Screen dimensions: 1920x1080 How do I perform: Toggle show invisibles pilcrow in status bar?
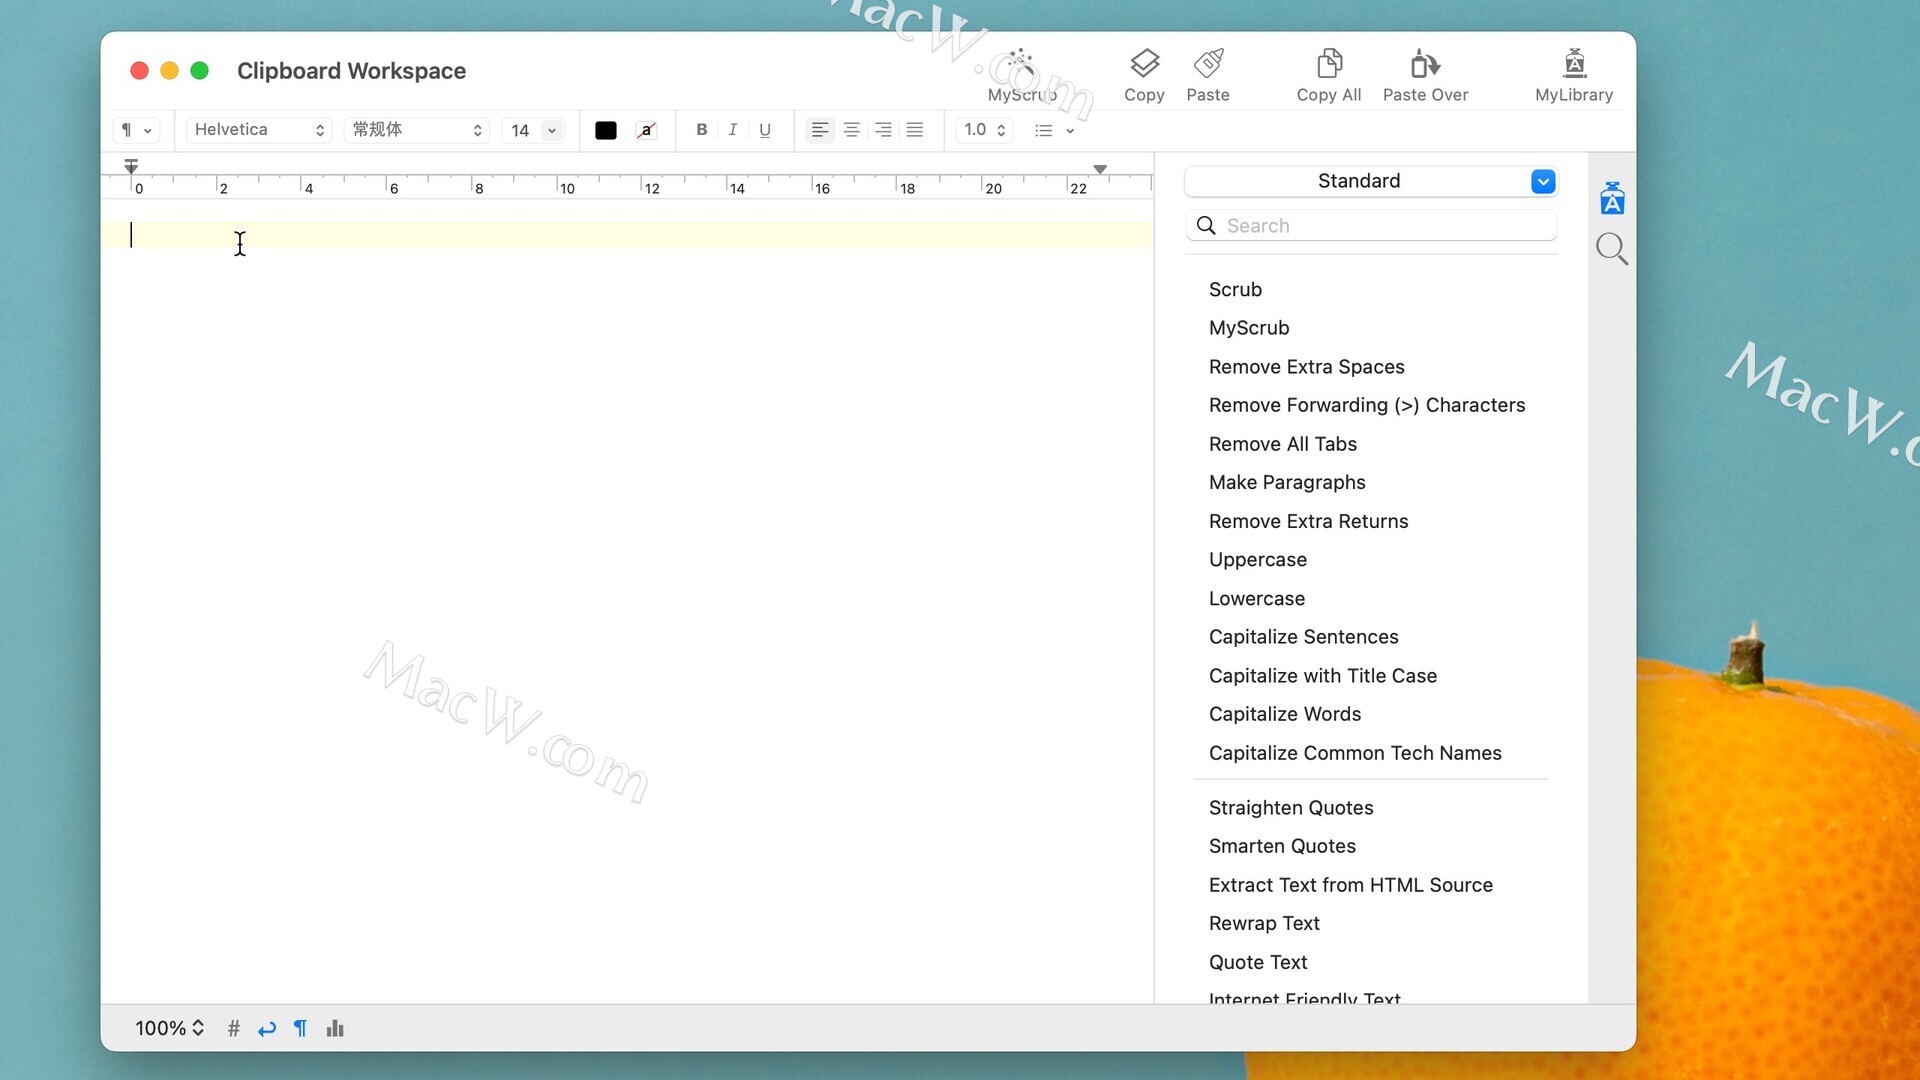tap(300, 1028)
